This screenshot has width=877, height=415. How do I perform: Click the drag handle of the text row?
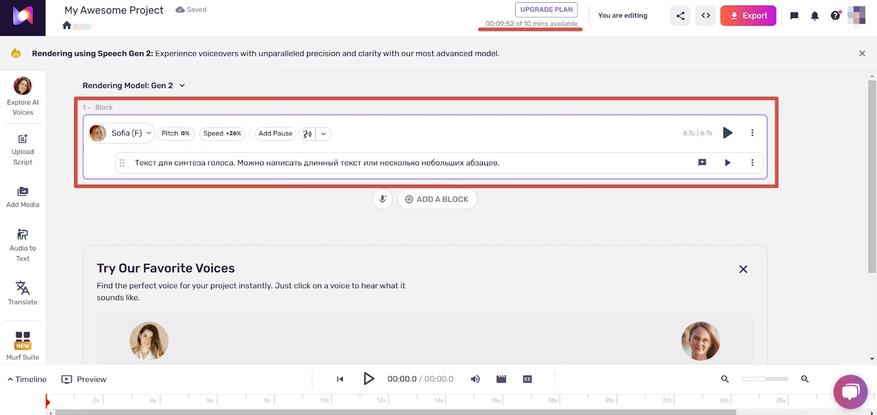122,163
